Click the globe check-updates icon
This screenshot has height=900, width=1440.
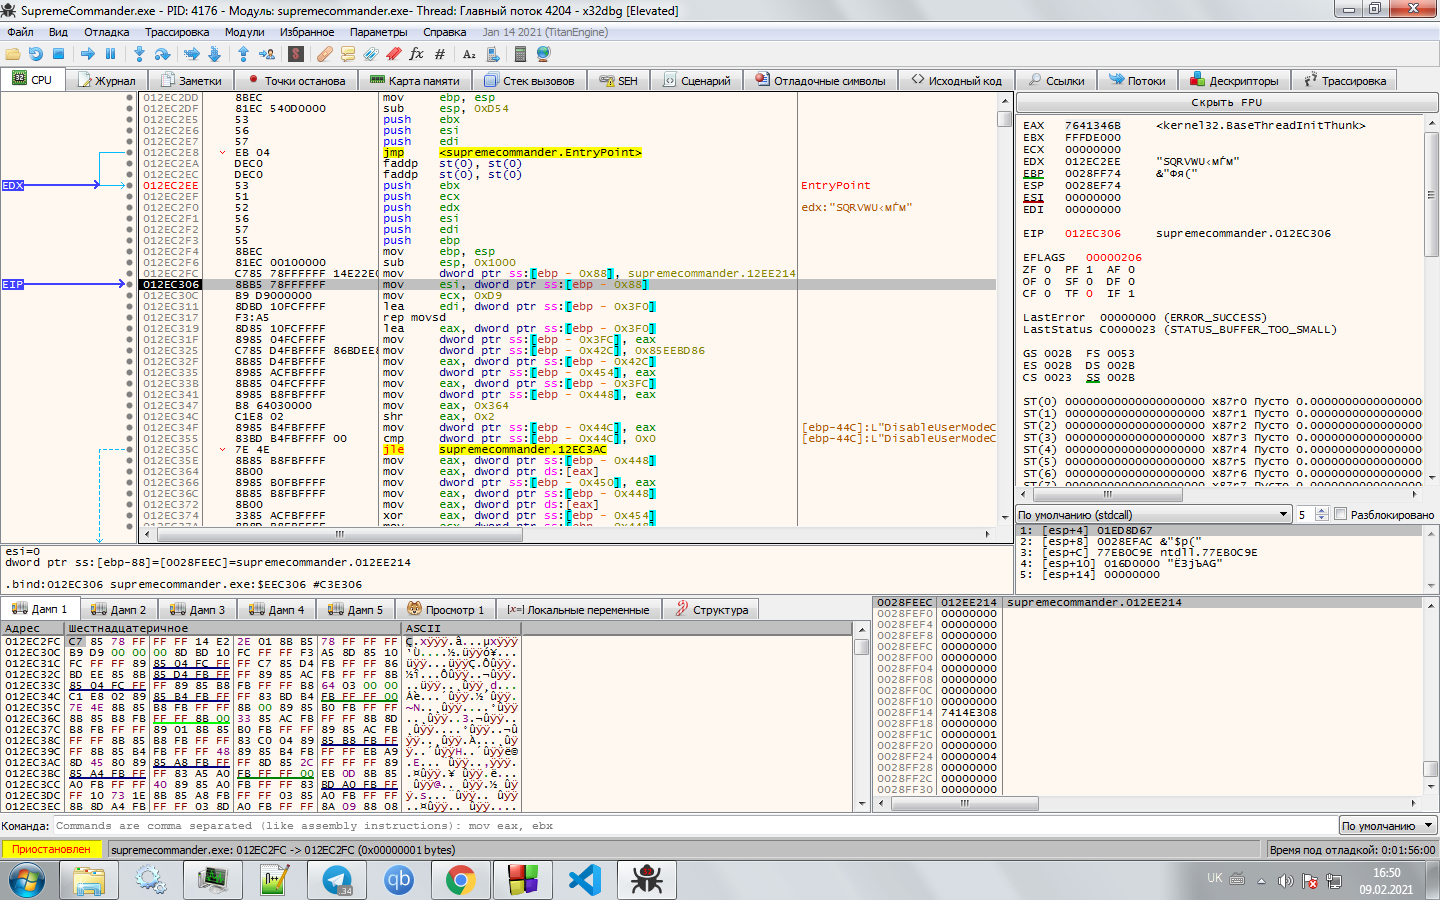(x=544, y=54)
